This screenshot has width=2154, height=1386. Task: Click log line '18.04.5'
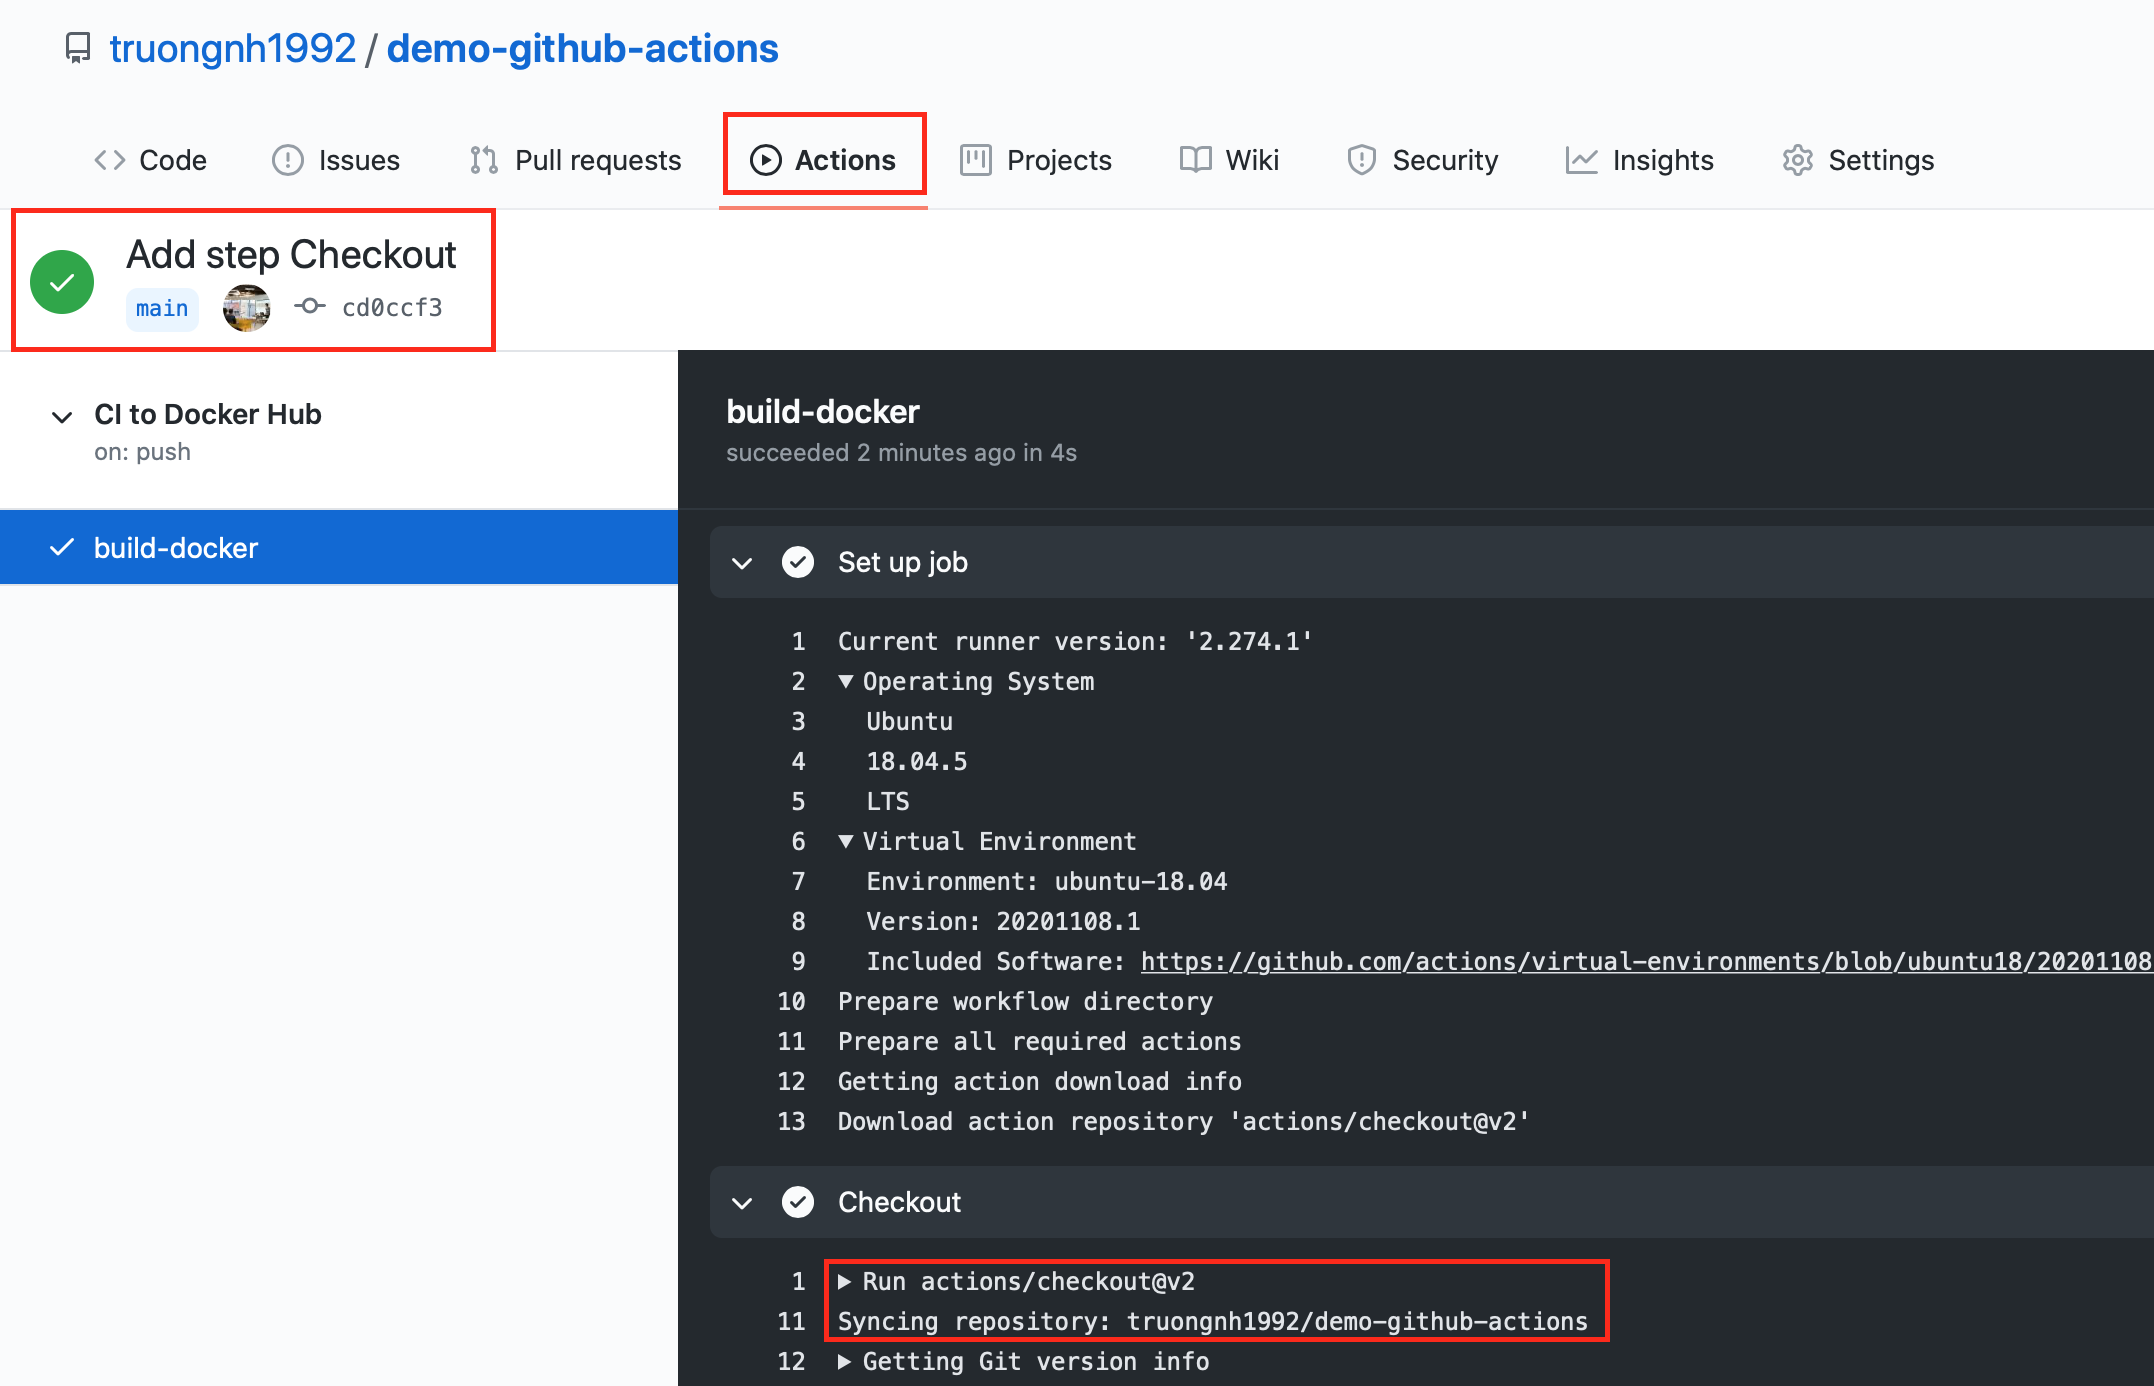pyautogui.click(x=917, y=761)
